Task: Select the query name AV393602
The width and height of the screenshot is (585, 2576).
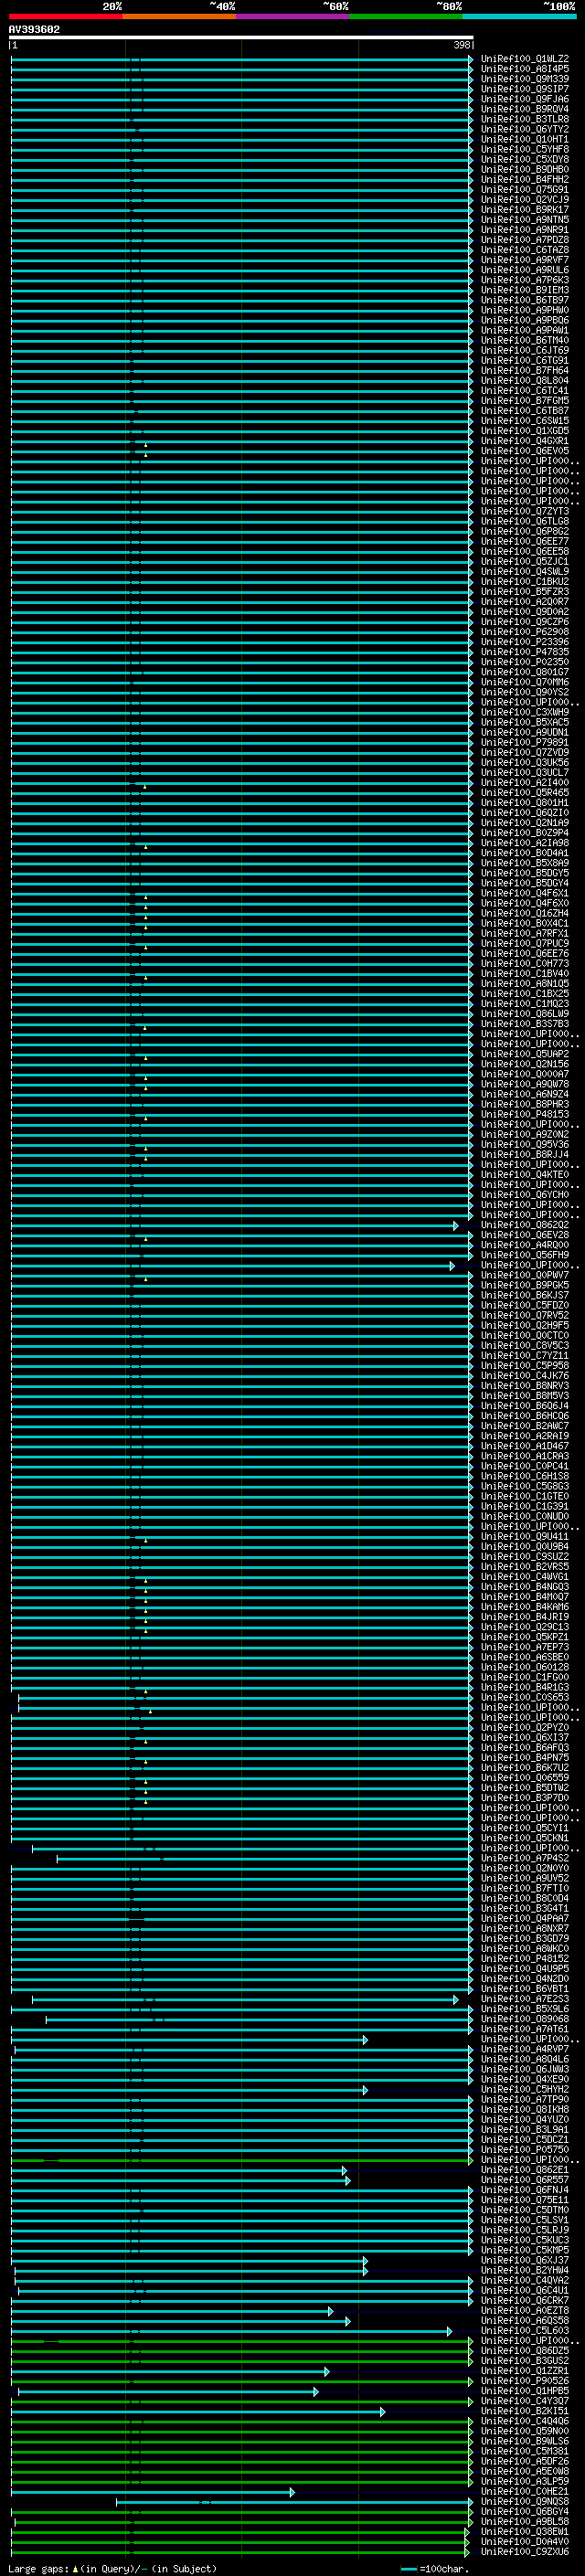Action: pos(34,29)
